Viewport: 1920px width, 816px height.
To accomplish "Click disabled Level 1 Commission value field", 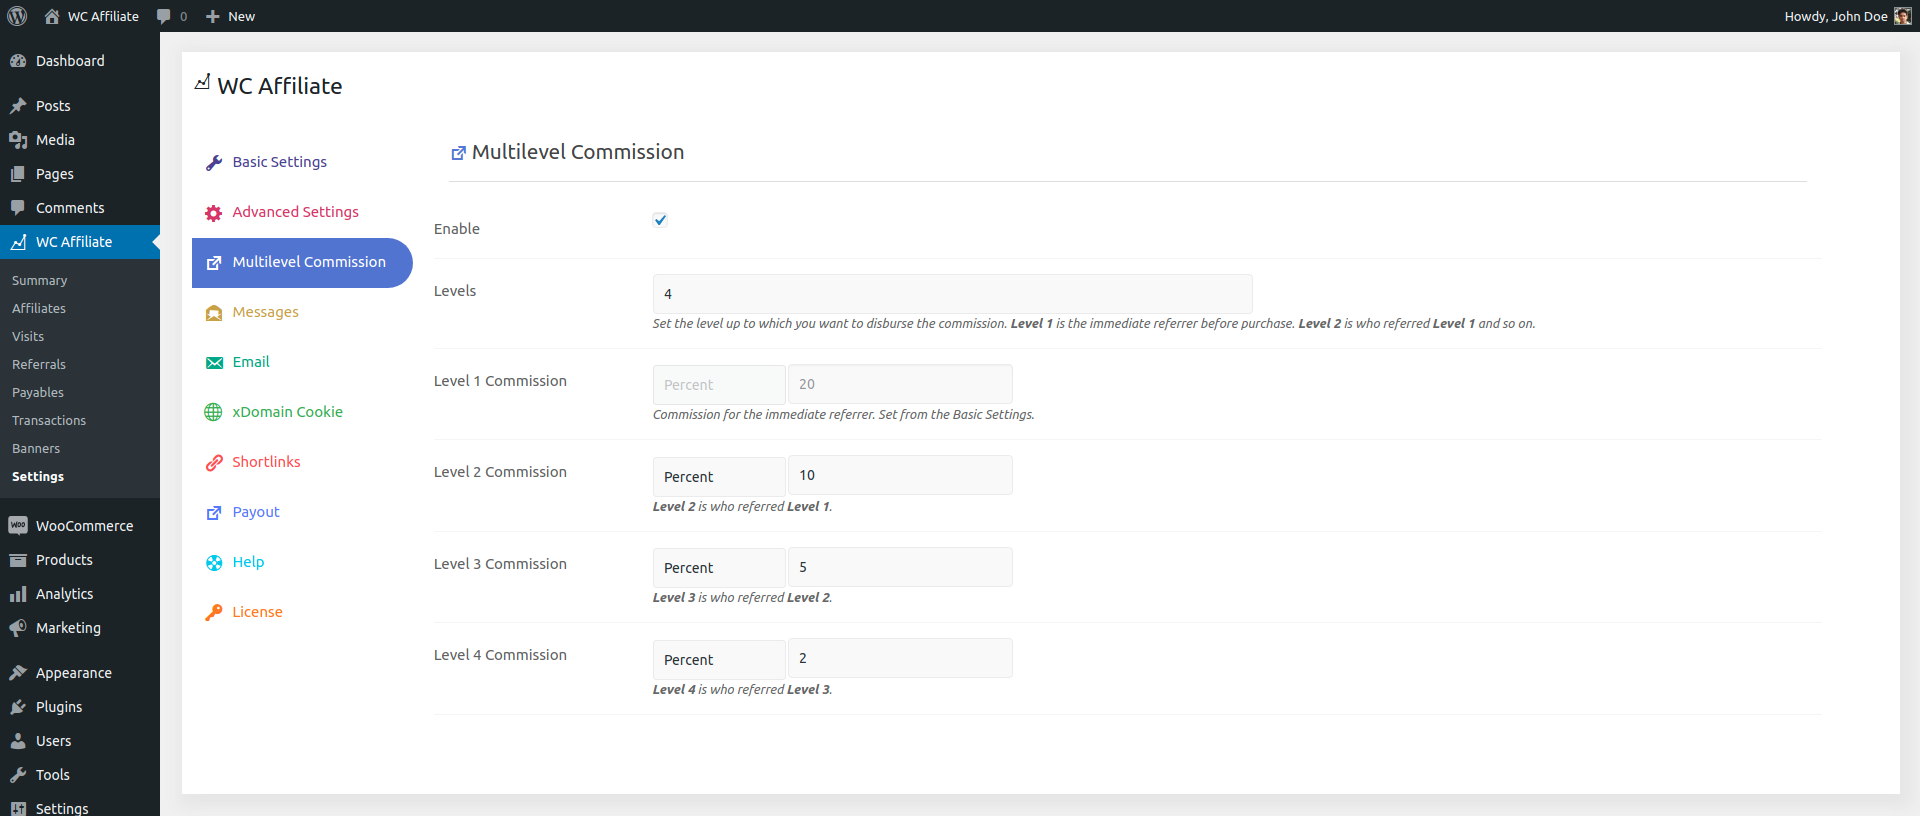I will pyautogui.click(x=900, y=384).
